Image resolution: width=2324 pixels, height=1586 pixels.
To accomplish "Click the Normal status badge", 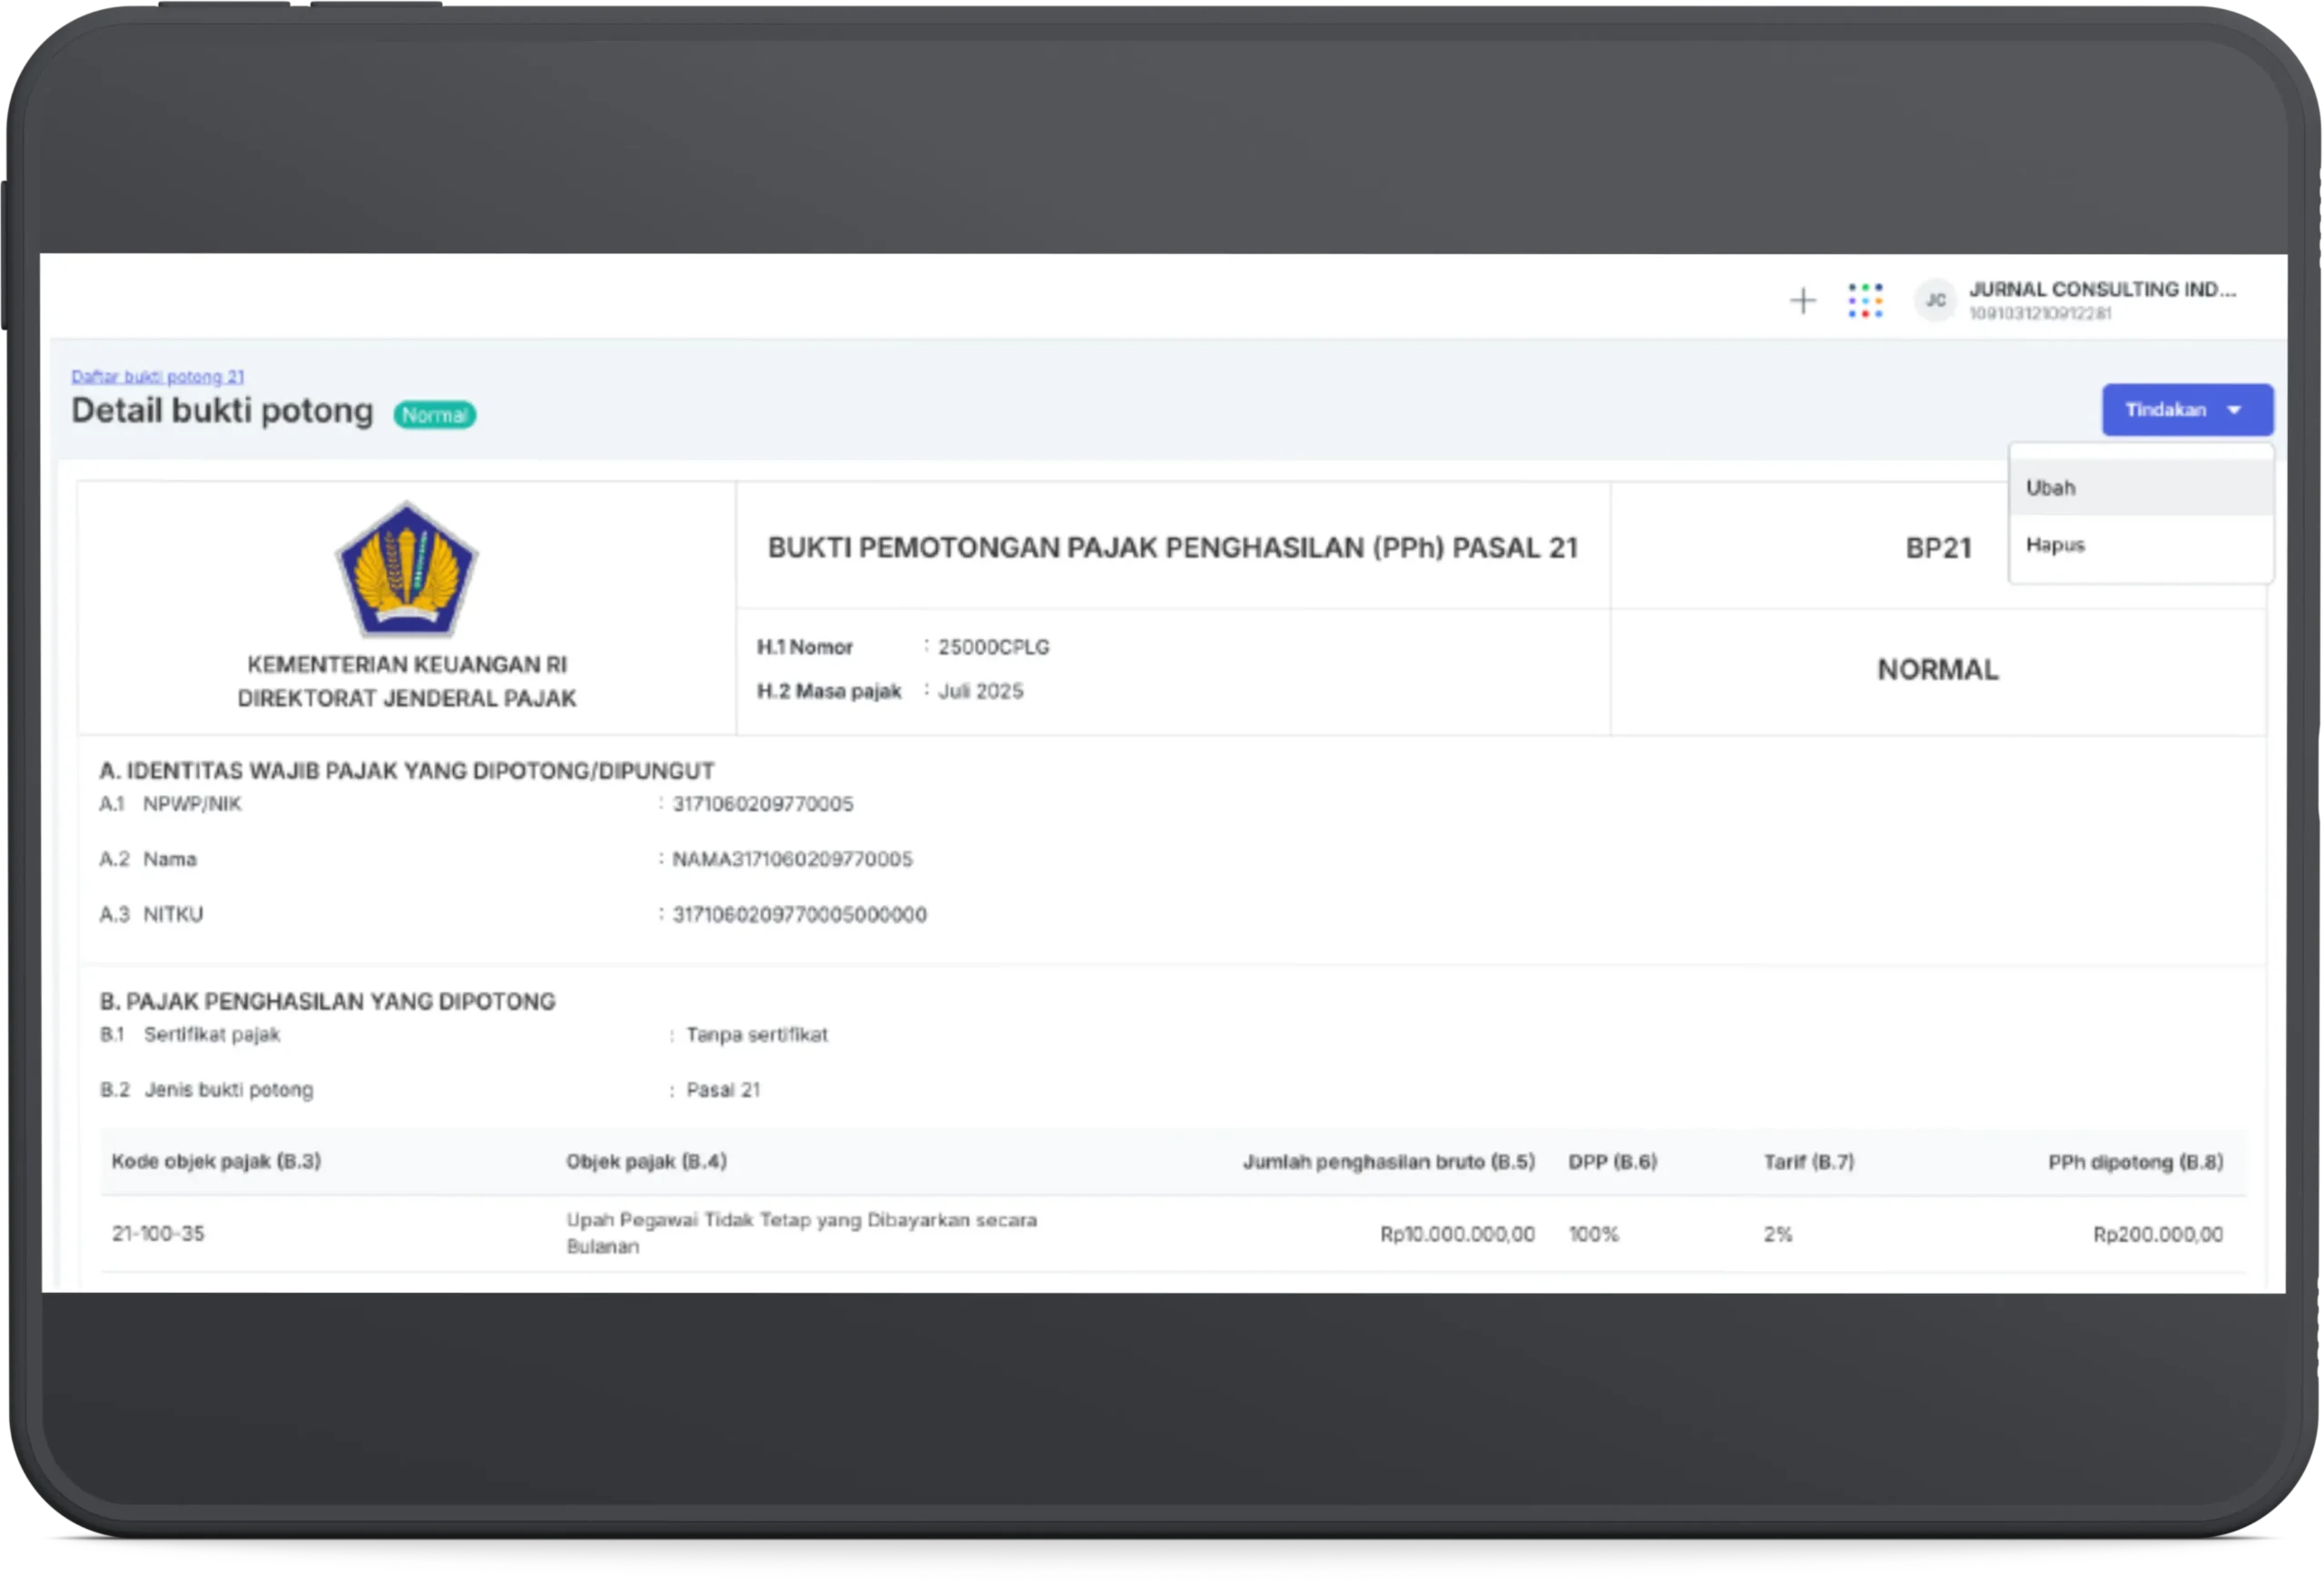I will click(434, 415).
